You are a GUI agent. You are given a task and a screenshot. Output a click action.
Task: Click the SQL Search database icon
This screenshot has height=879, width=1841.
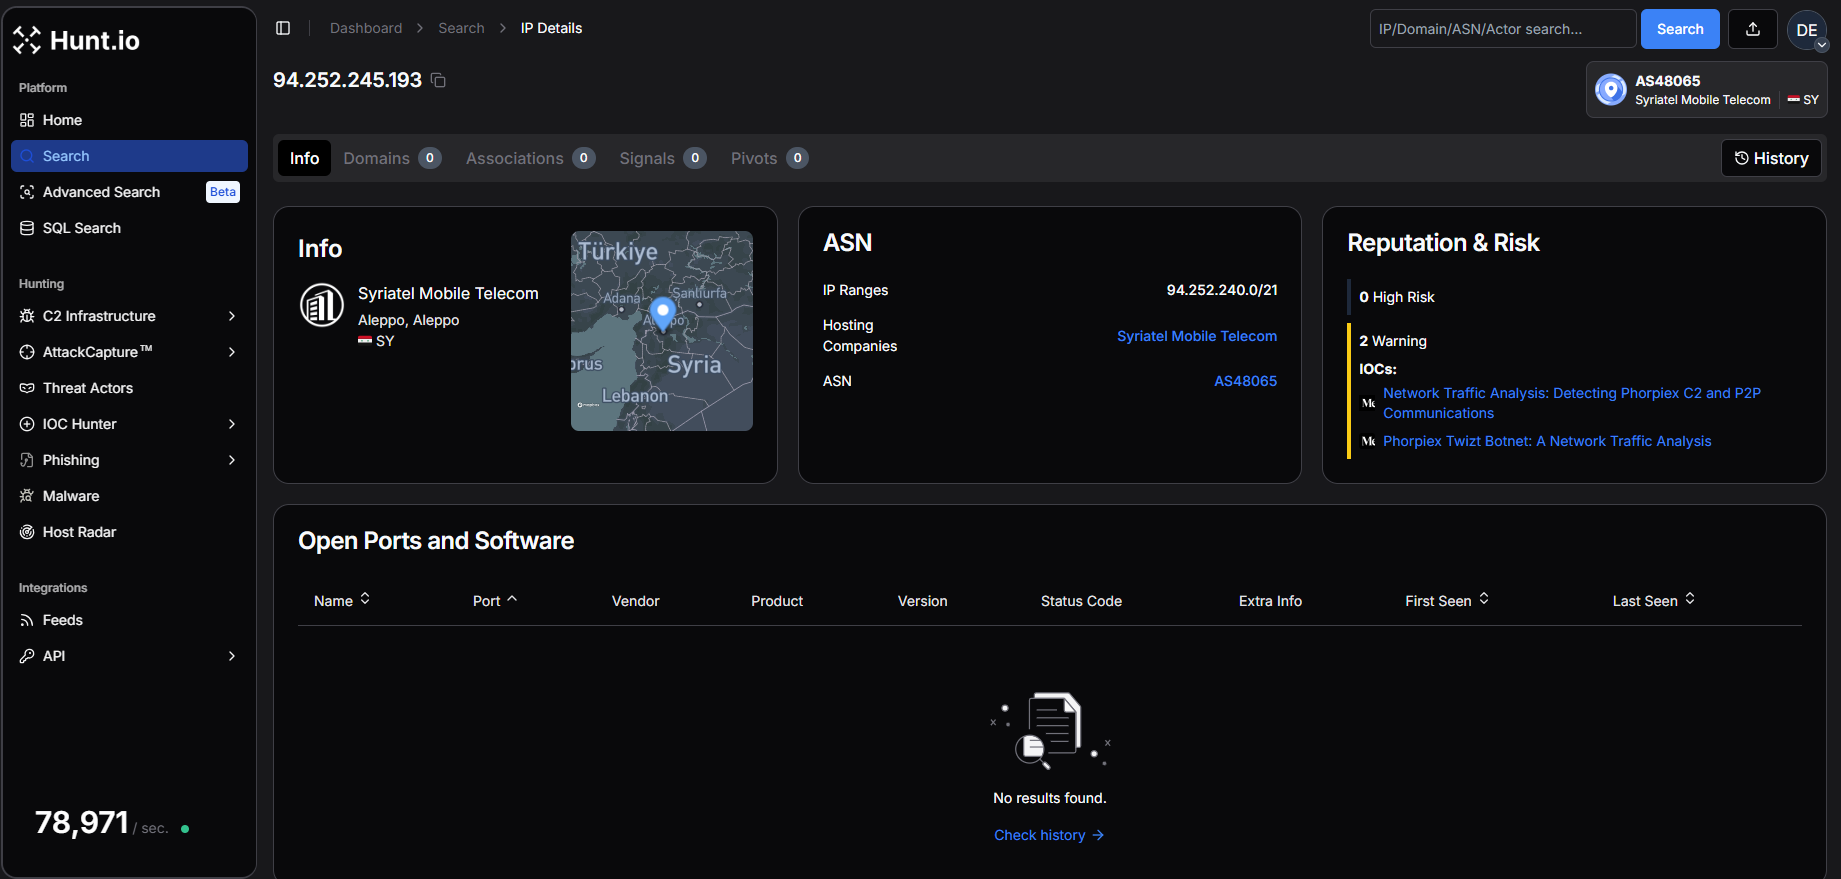click(x=27, y=228)
